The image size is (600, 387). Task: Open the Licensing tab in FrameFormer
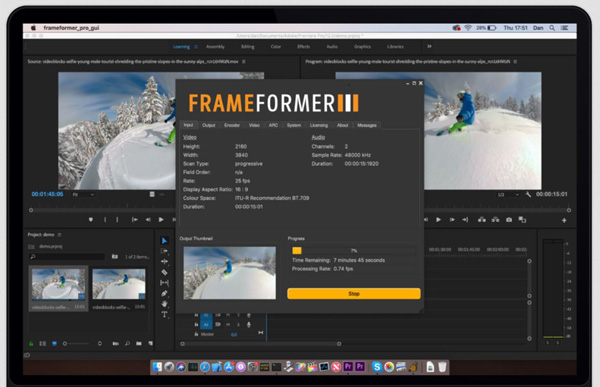coord(319,125)
